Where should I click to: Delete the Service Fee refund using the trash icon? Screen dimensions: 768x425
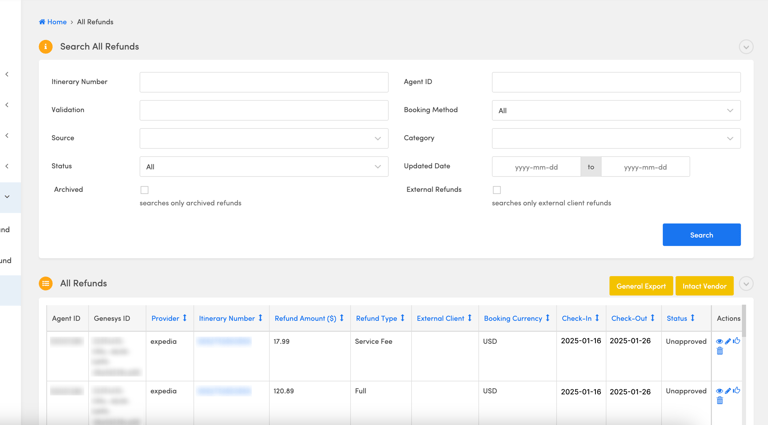tap(719, 351)
